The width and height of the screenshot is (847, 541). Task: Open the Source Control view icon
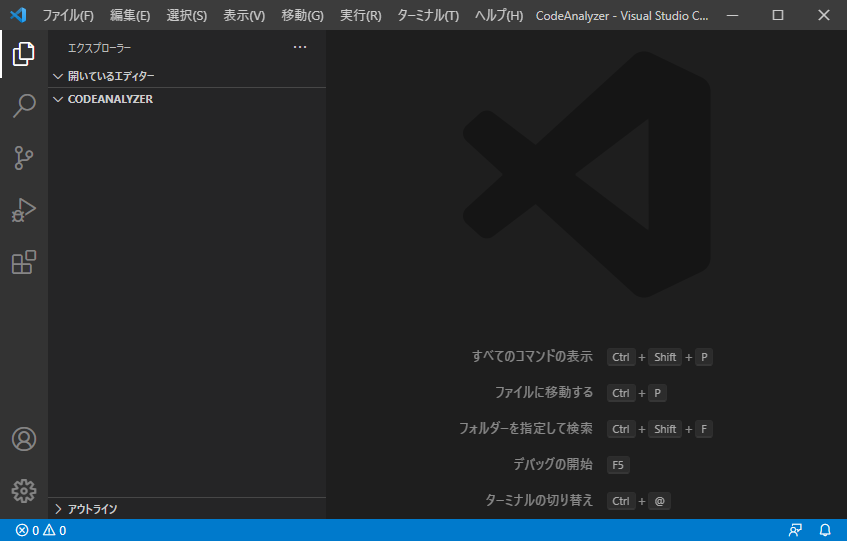24,158
